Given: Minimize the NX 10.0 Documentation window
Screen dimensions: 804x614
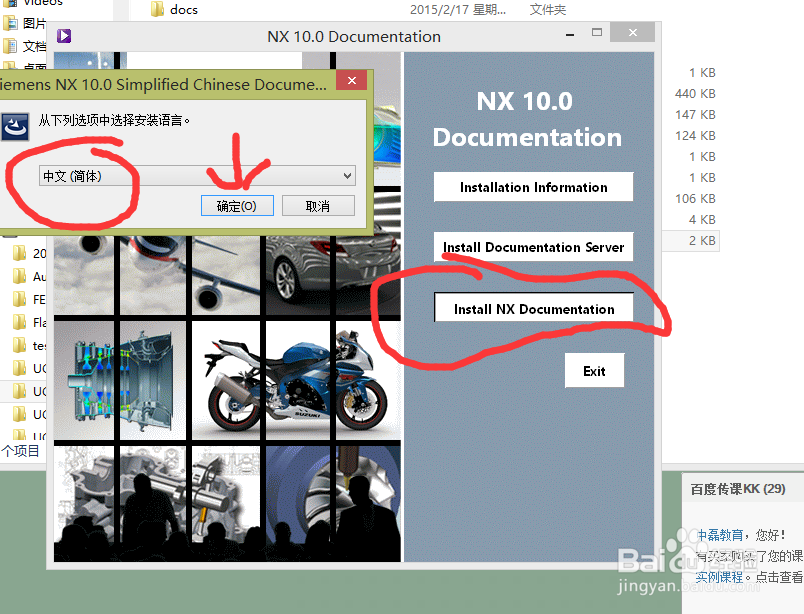Looking at the screenshot, I should click(x=570, y=34).
